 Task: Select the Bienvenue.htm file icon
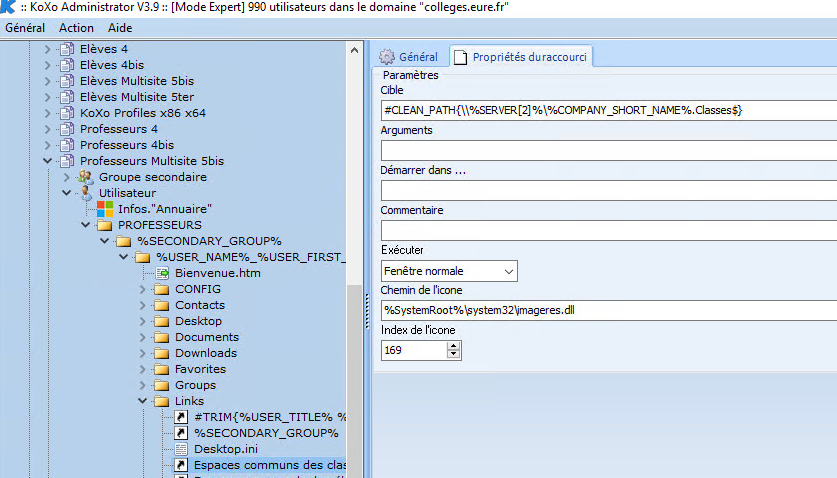162,273
